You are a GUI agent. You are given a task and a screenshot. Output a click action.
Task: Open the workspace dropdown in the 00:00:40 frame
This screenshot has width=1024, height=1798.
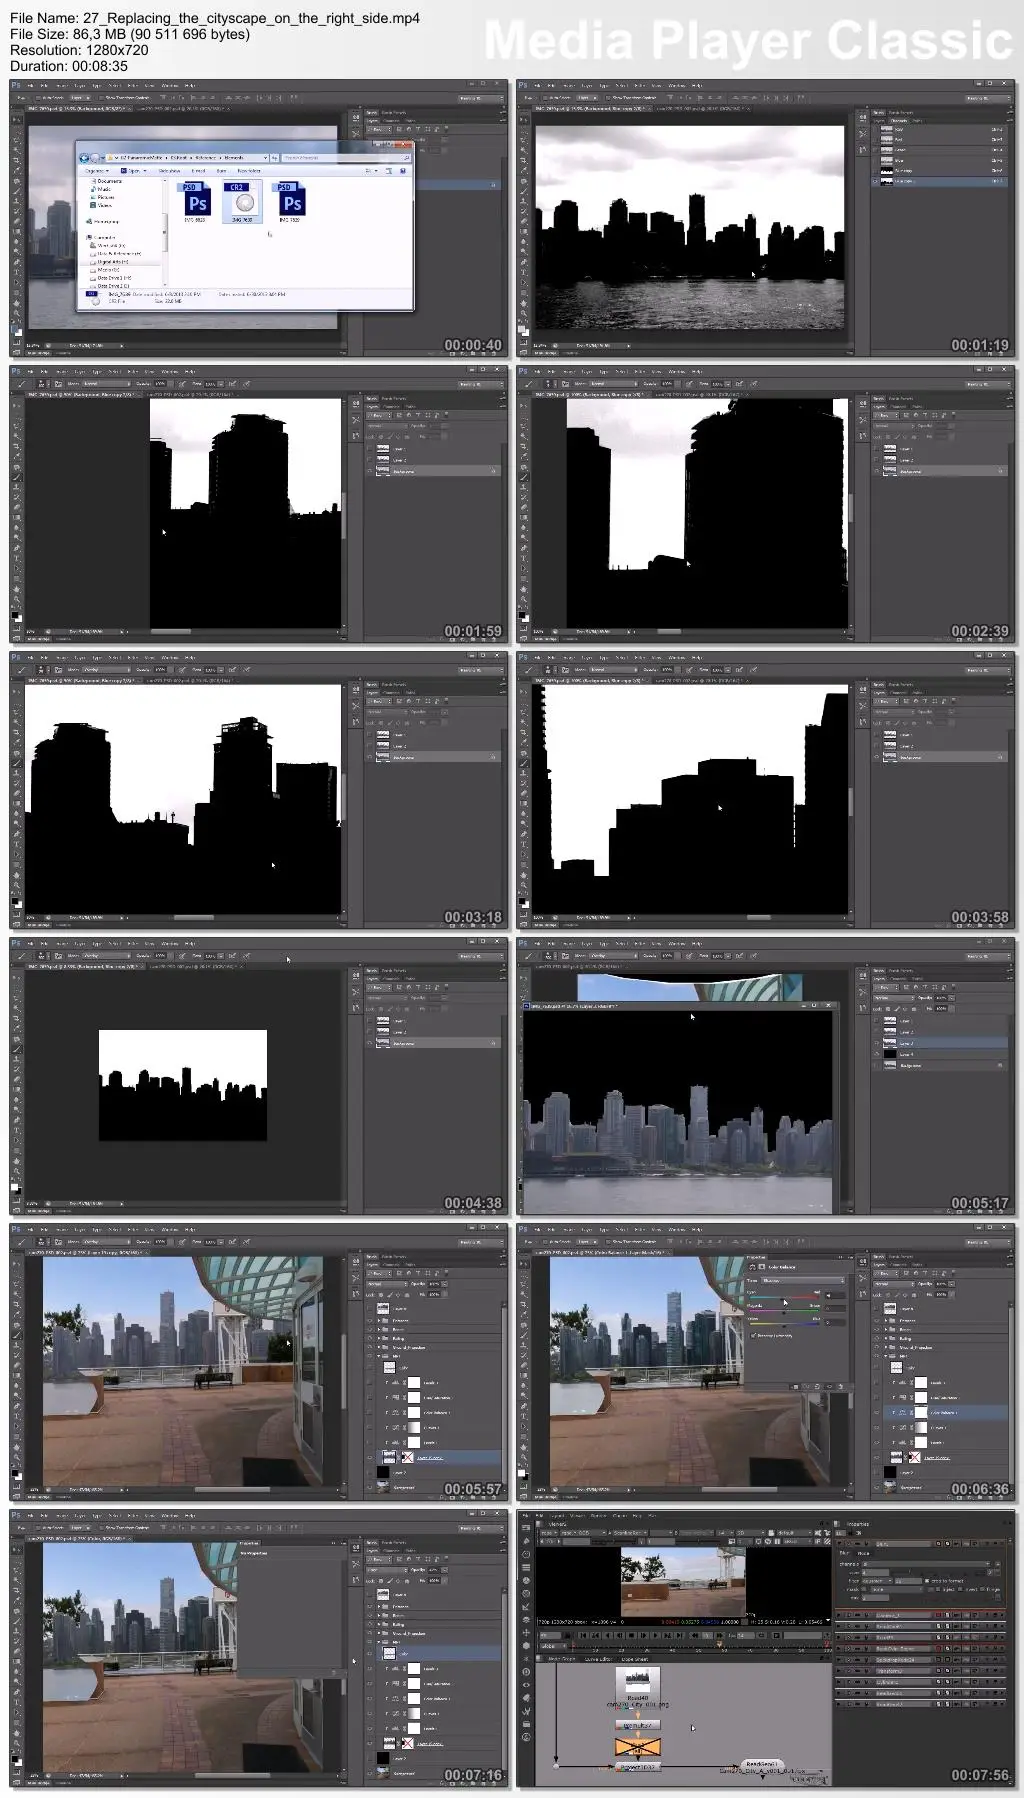(x=481, y=98)
